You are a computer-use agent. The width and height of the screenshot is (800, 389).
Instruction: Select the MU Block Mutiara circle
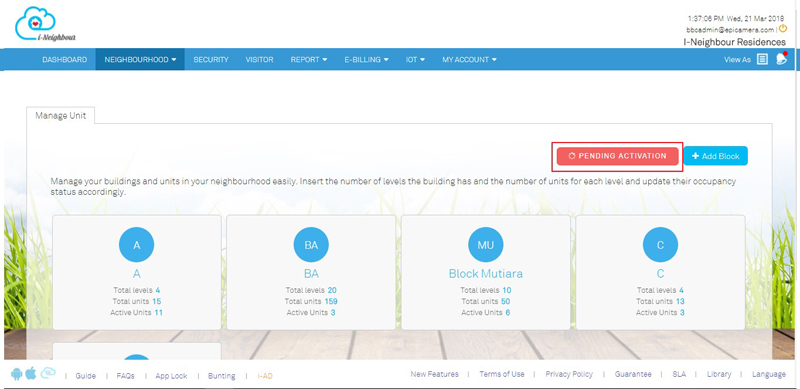[486, 245]
